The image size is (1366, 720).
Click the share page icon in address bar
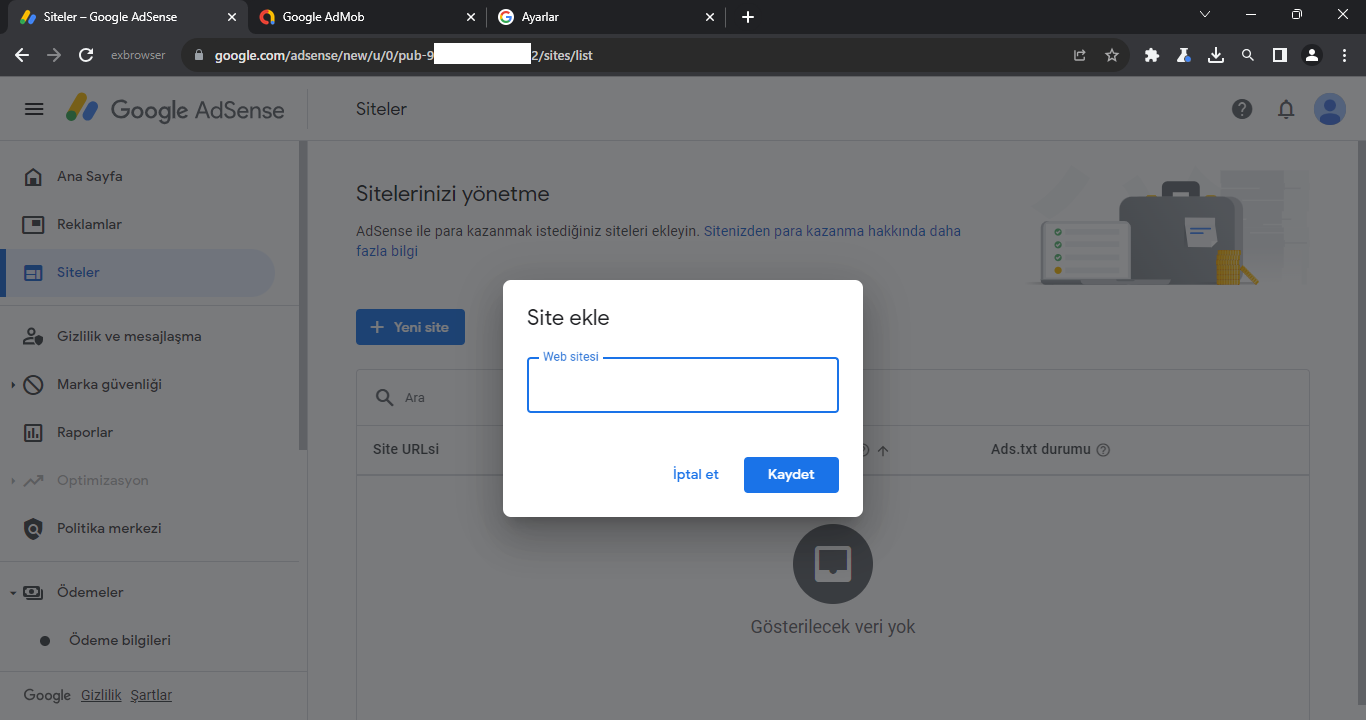(1080, 55)
